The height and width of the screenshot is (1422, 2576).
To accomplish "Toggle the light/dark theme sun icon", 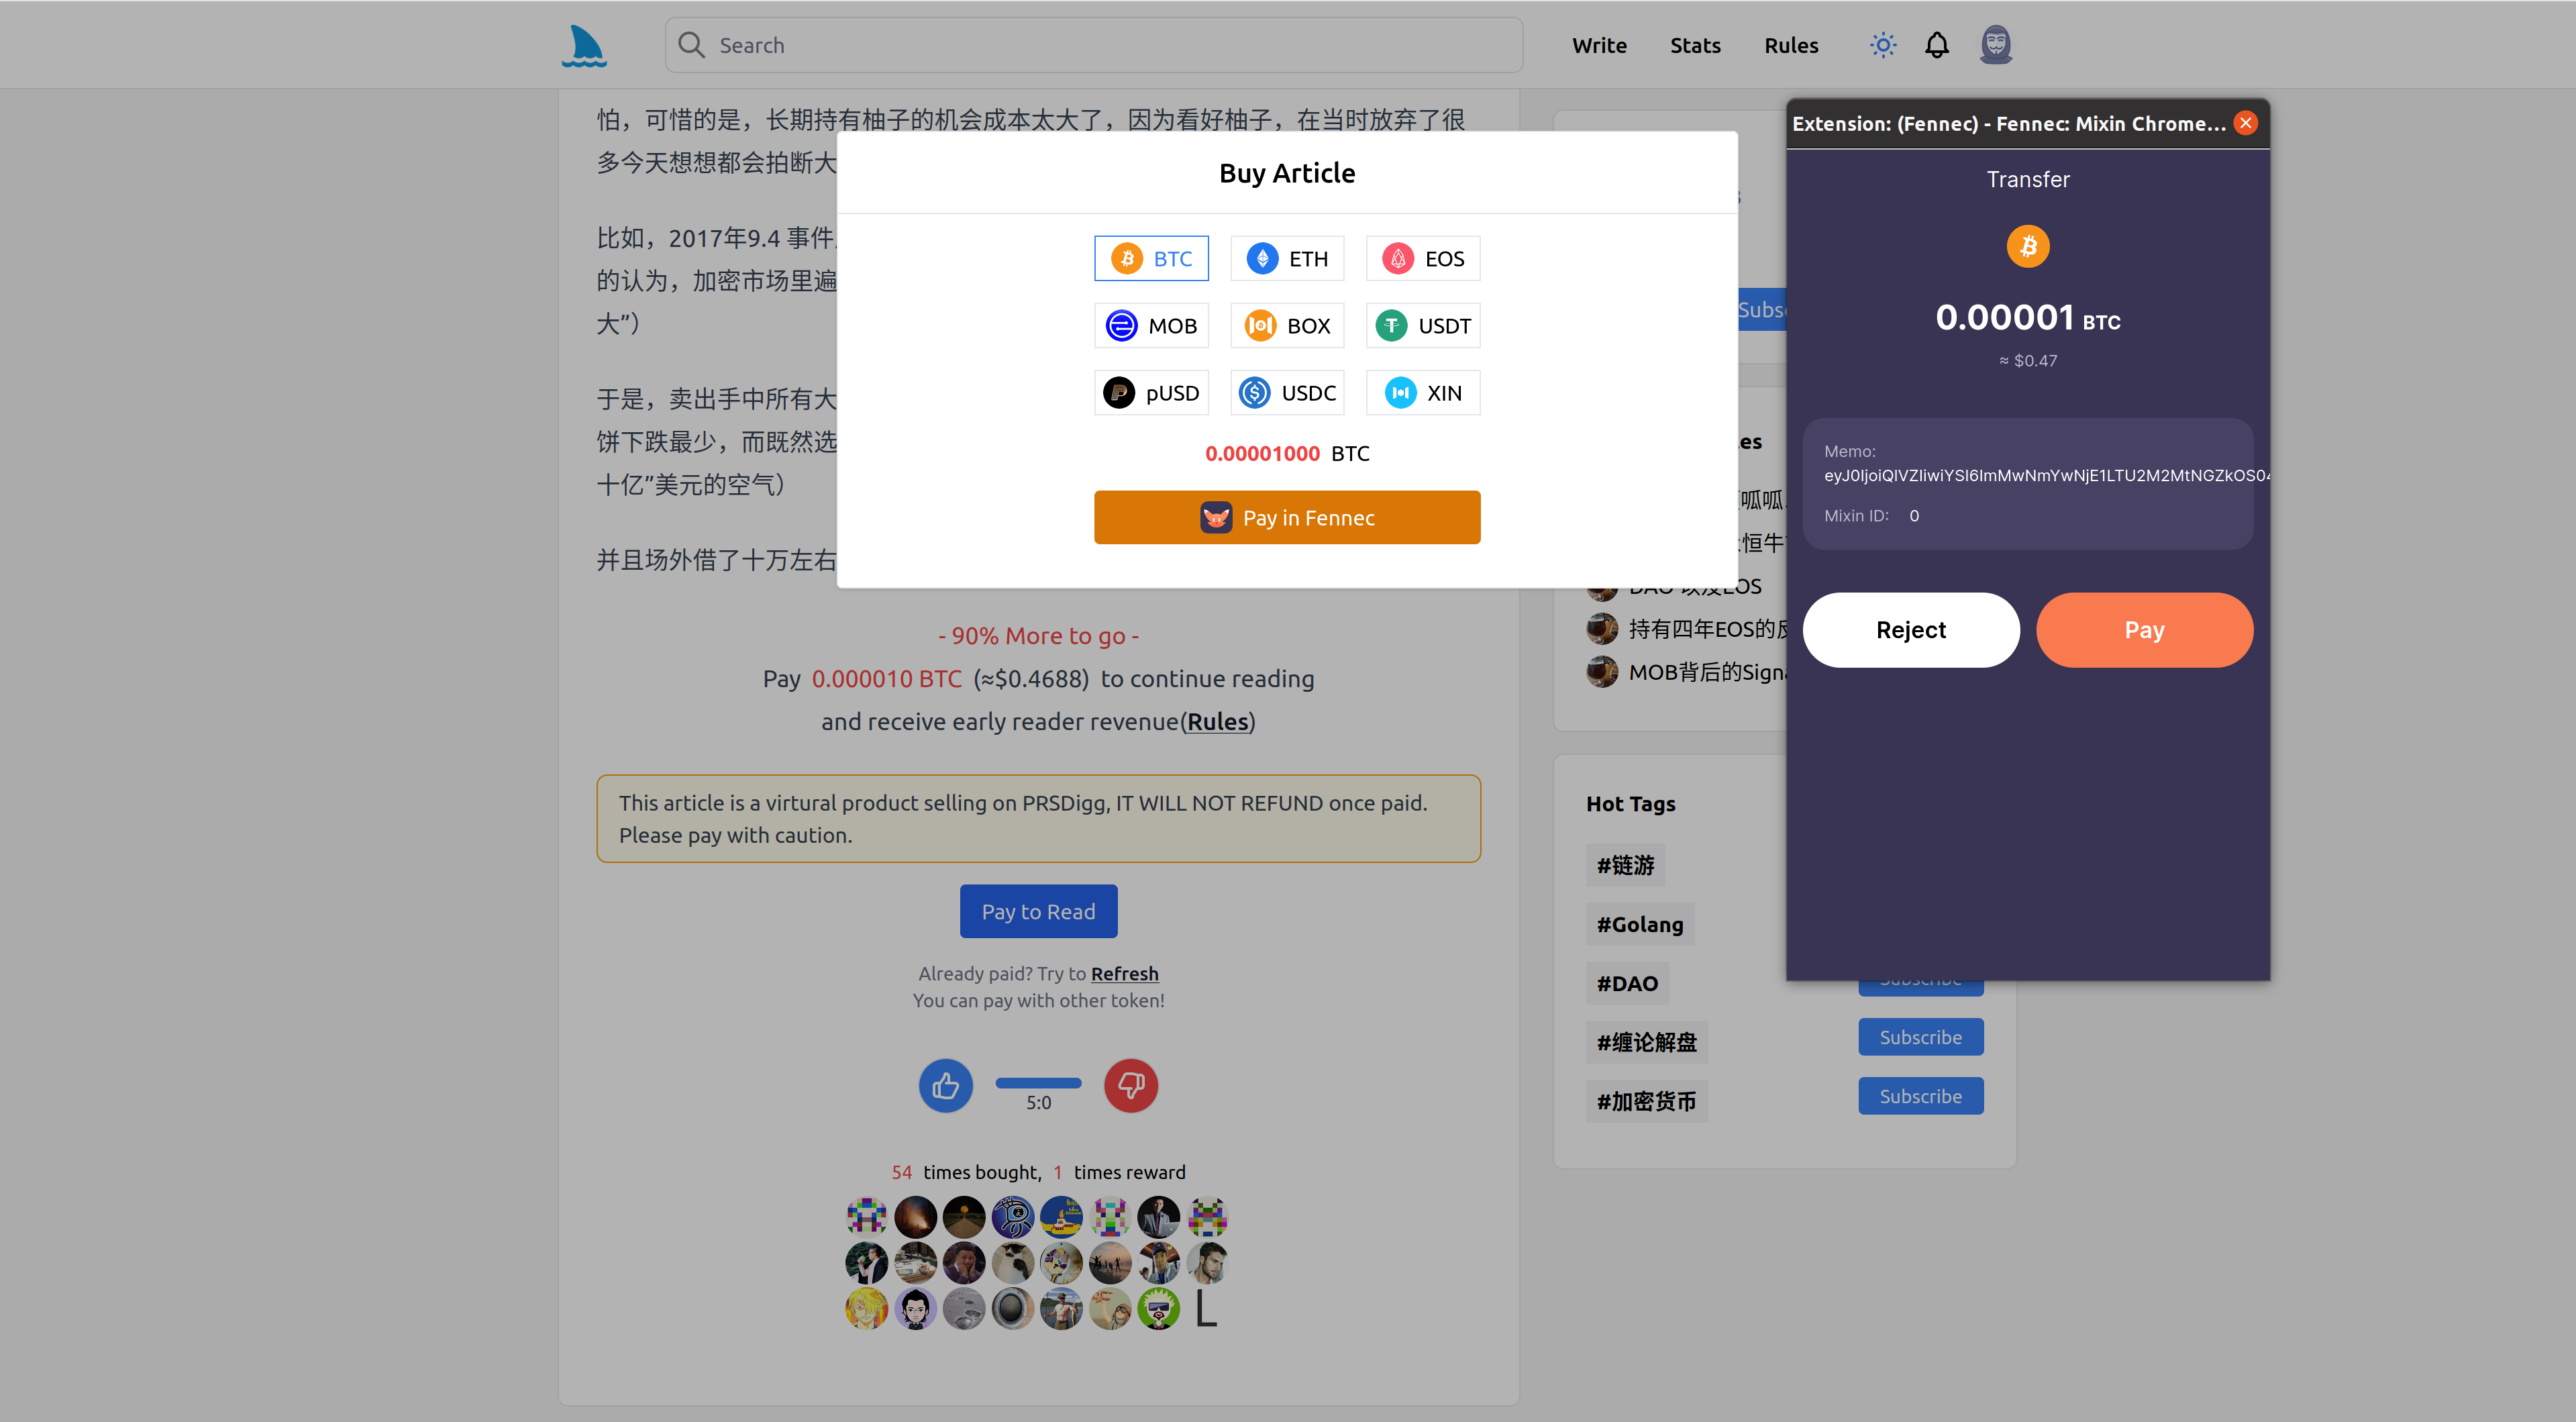I will (1883, 45).
